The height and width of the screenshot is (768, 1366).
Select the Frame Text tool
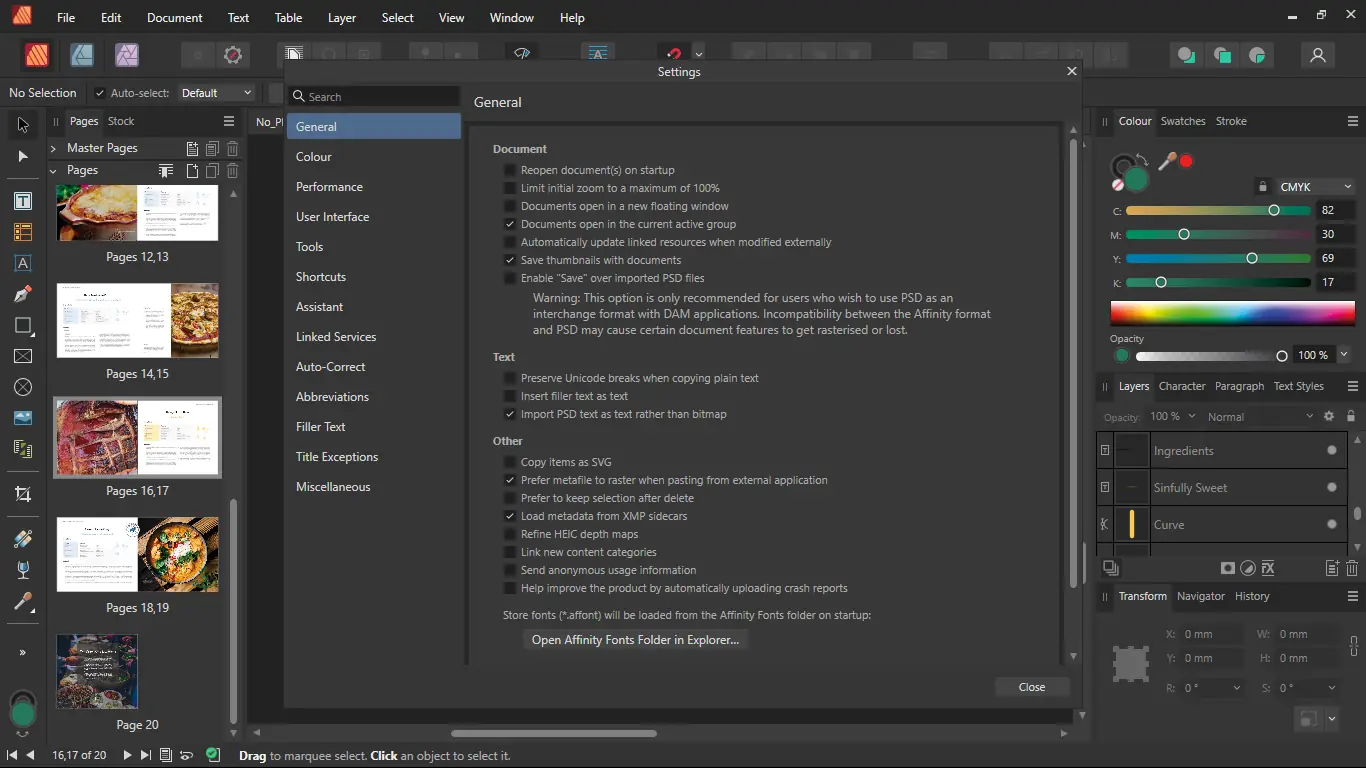pyautogui.click(x=22, y=201)
